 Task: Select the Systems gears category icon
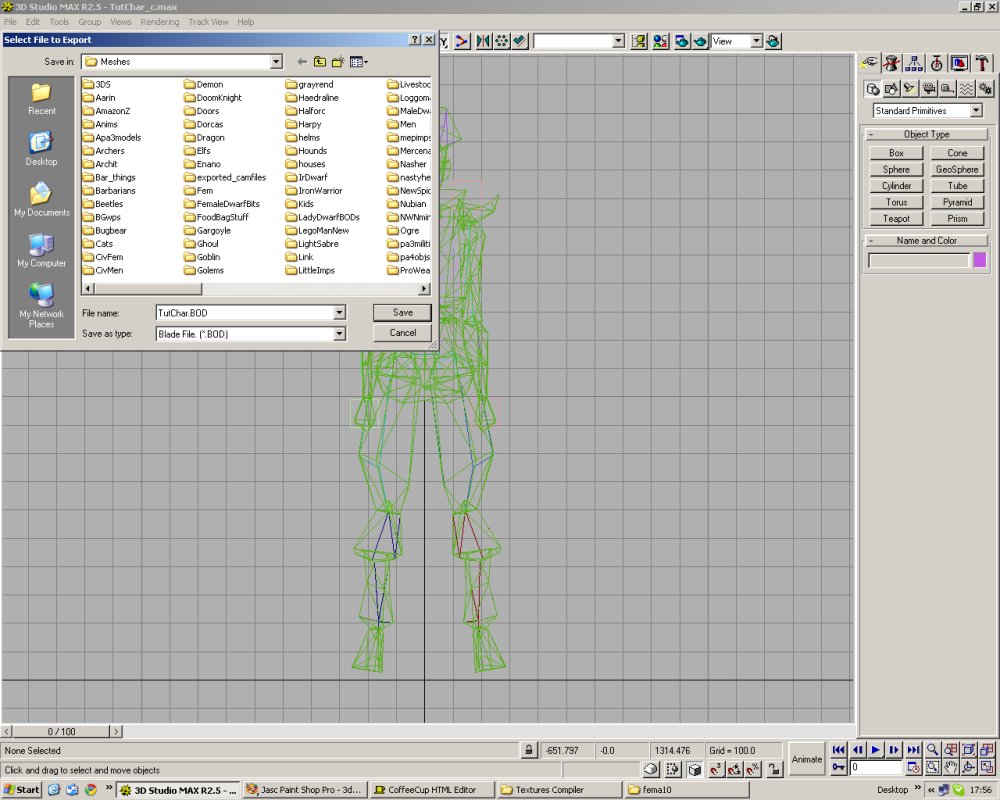click(985, 89)
